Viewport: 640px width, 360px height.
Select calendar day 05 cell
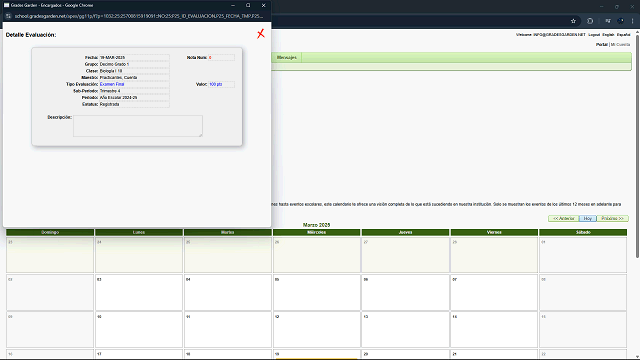point(317,292)
